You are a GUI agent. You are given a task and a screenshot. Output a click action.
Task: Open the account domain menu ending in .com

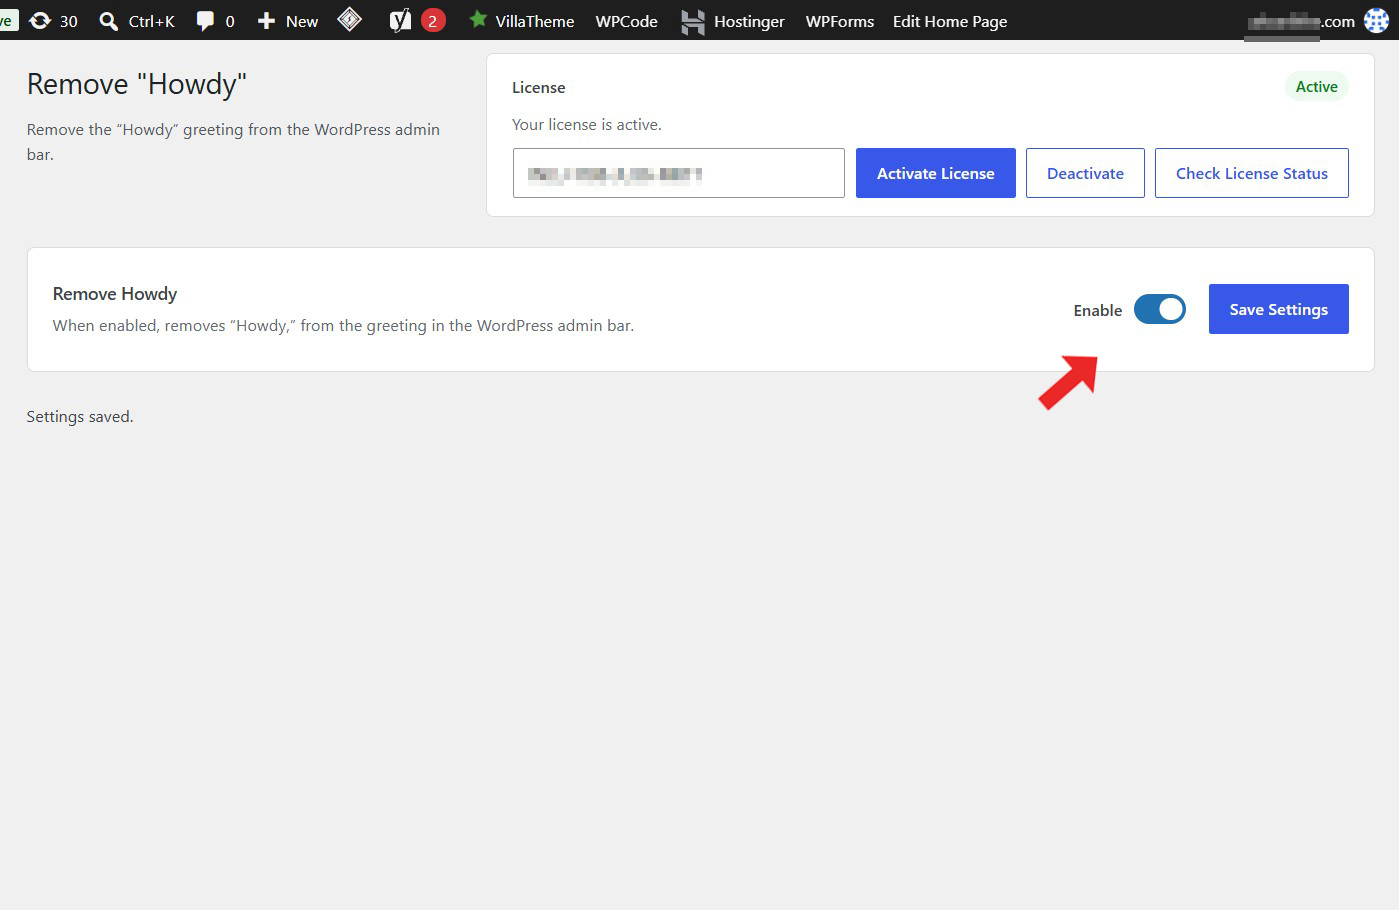pos(1300,21)
